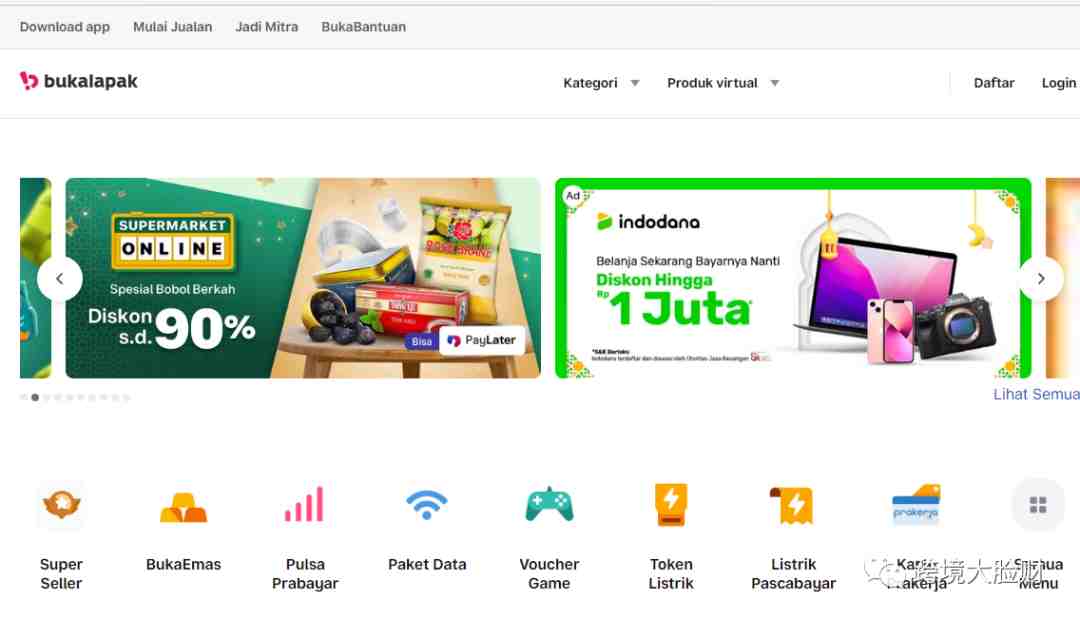This screenshot has width=1080, height=619.
Task: Select the Voucher Game controller icon
Action: coord(549,505)
